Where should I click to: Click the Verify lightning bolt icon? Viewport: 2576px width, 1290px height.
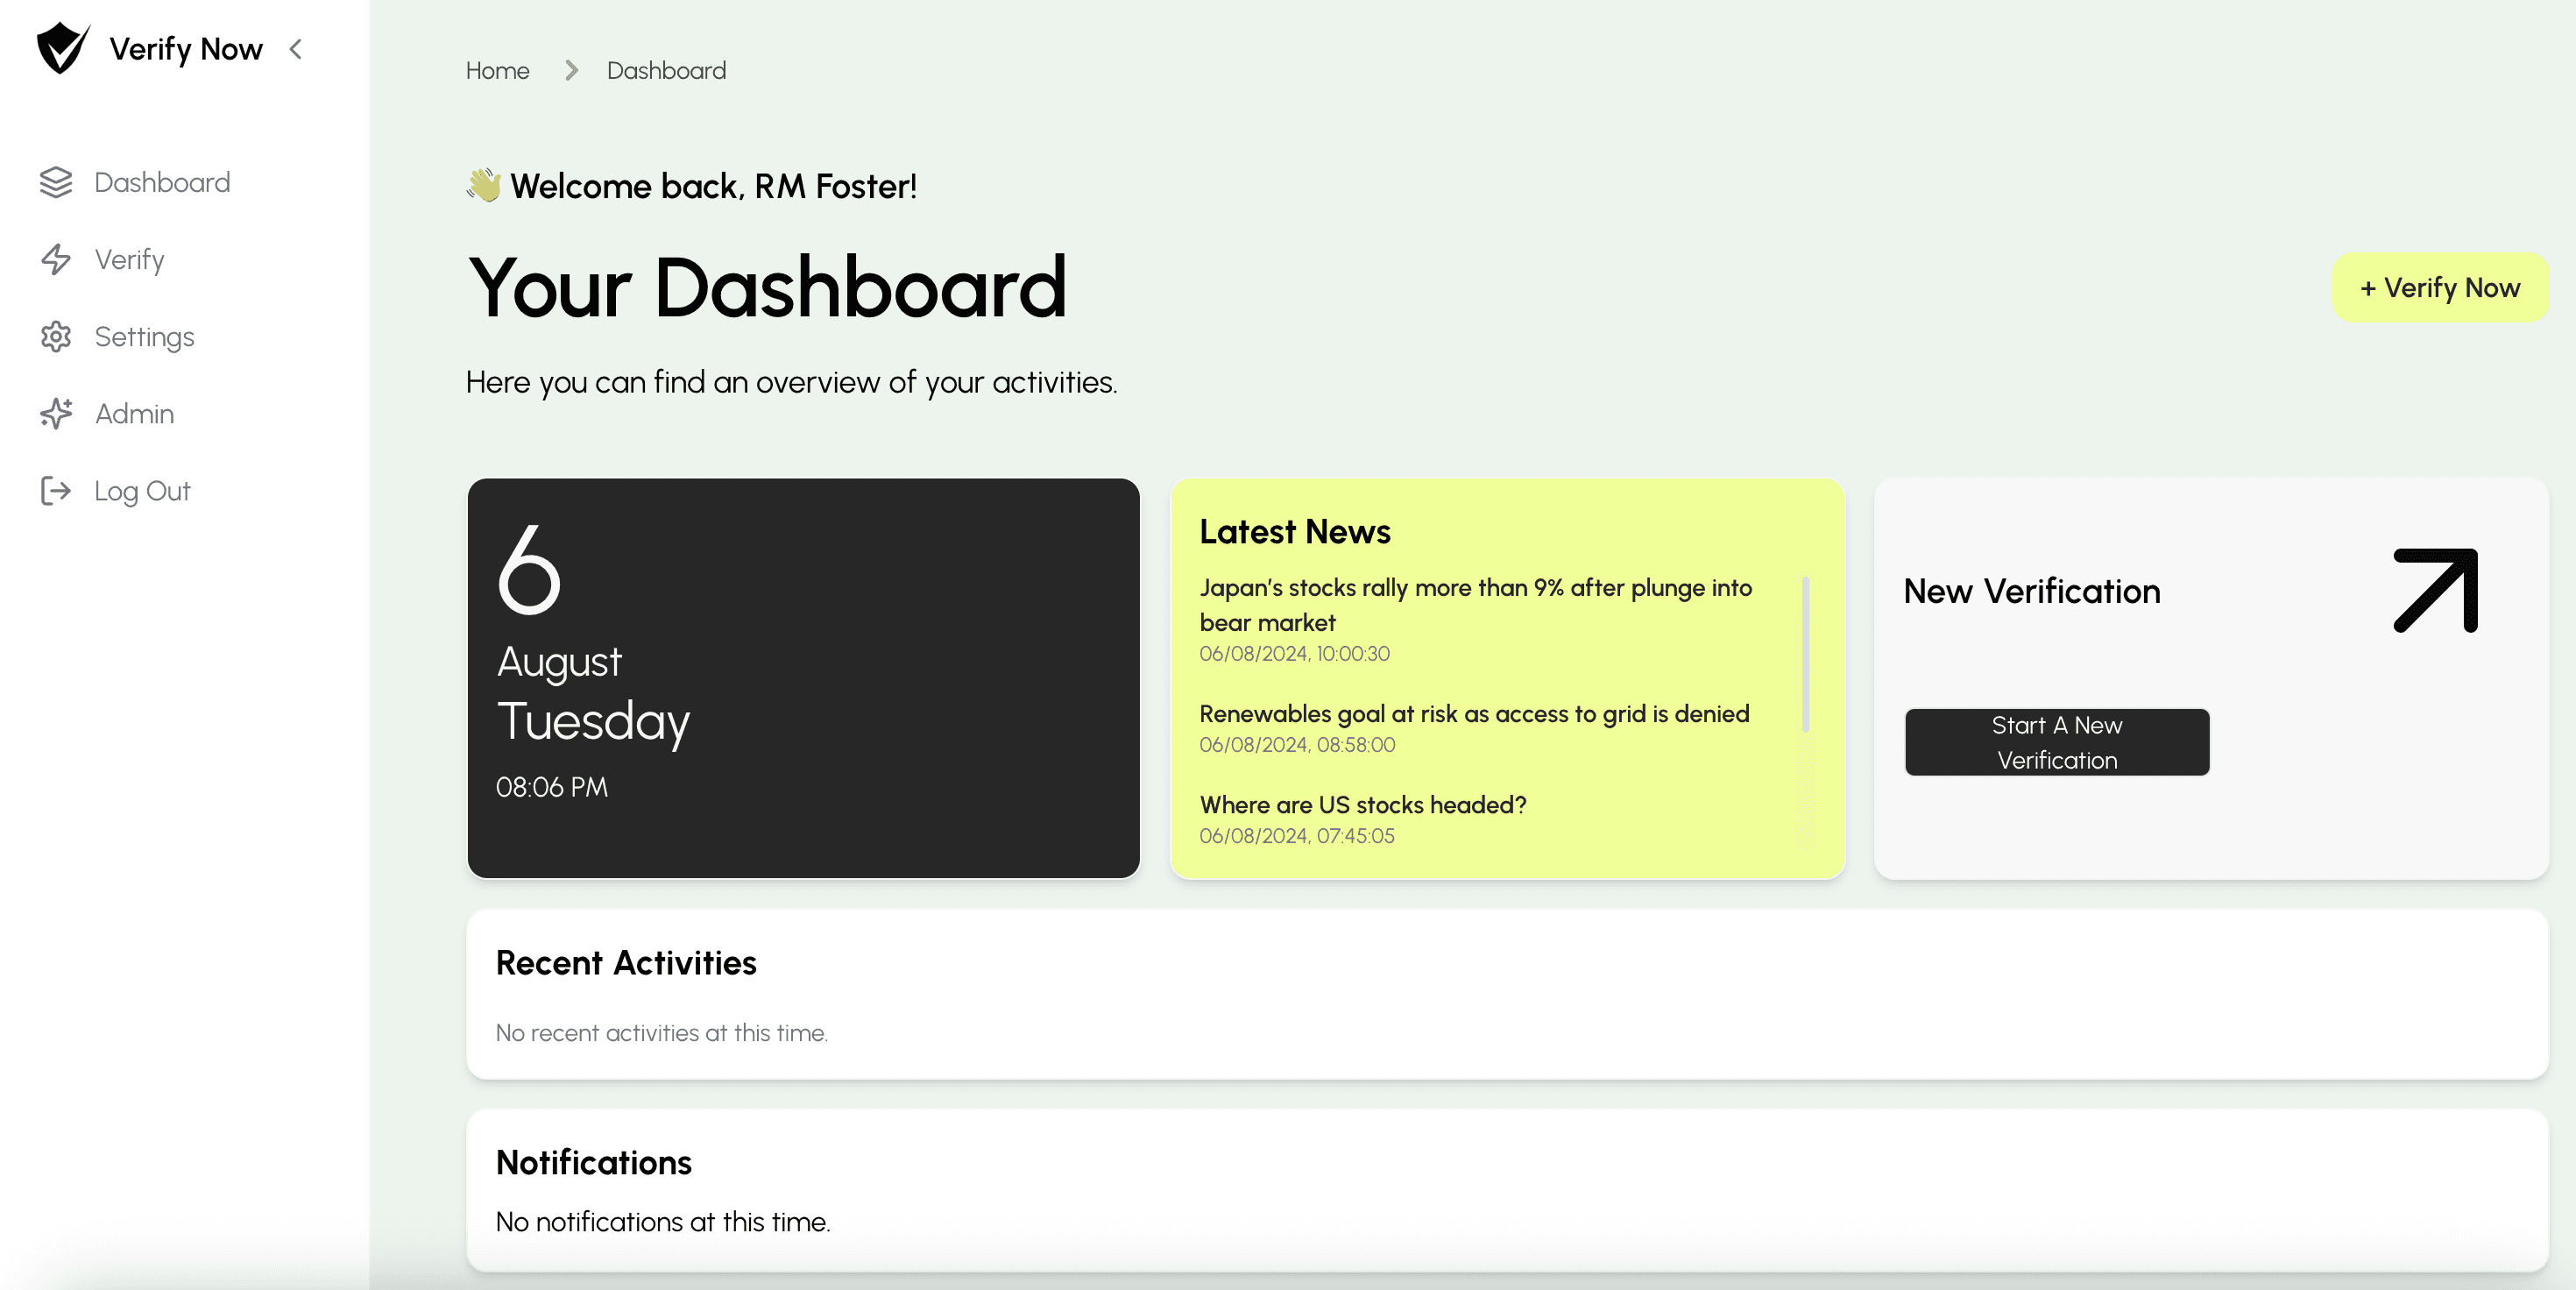(56, 260)
